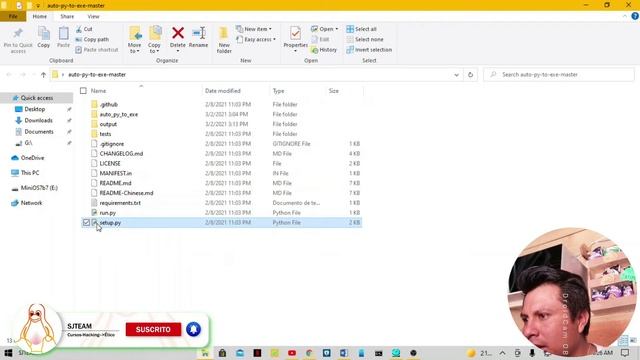Image resolution: width=640 pixels, height=360 pixels.
Task: Select the auto_py_to_exe folder
Action: tap(119, 114)
